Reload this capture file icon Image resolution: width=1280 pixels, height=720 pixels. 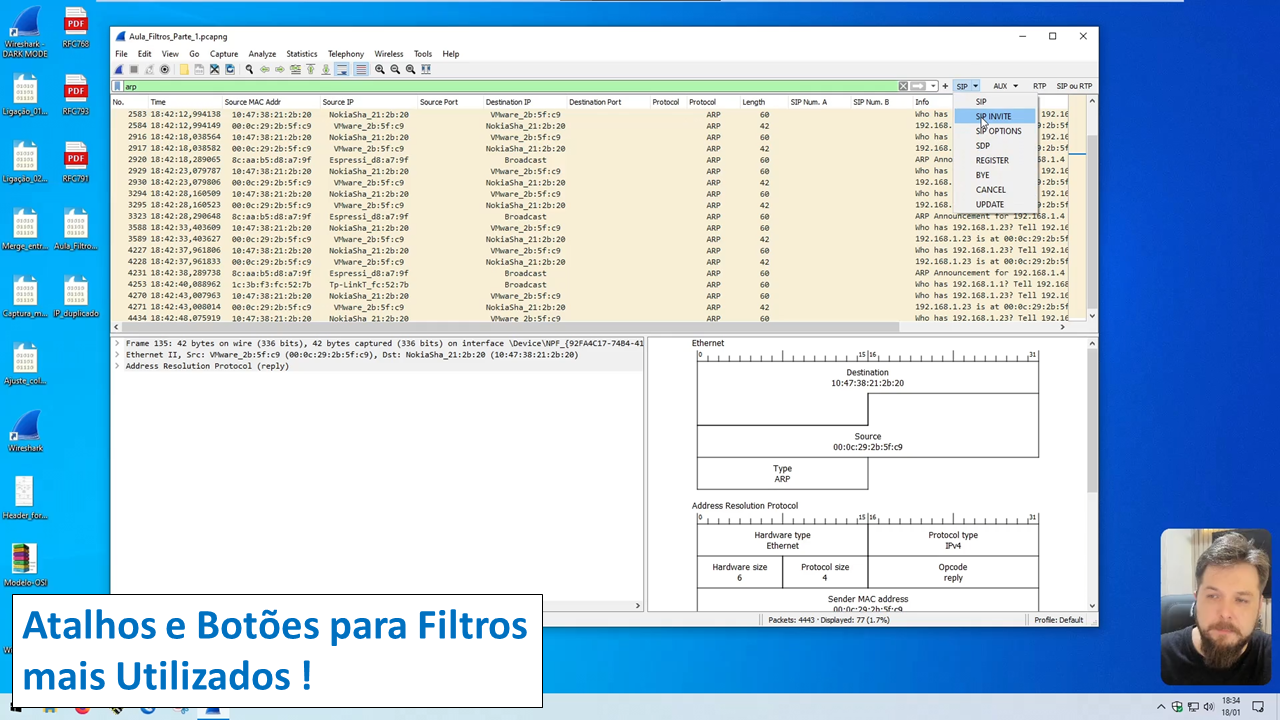pyautogui.click(x=230, y=69)
